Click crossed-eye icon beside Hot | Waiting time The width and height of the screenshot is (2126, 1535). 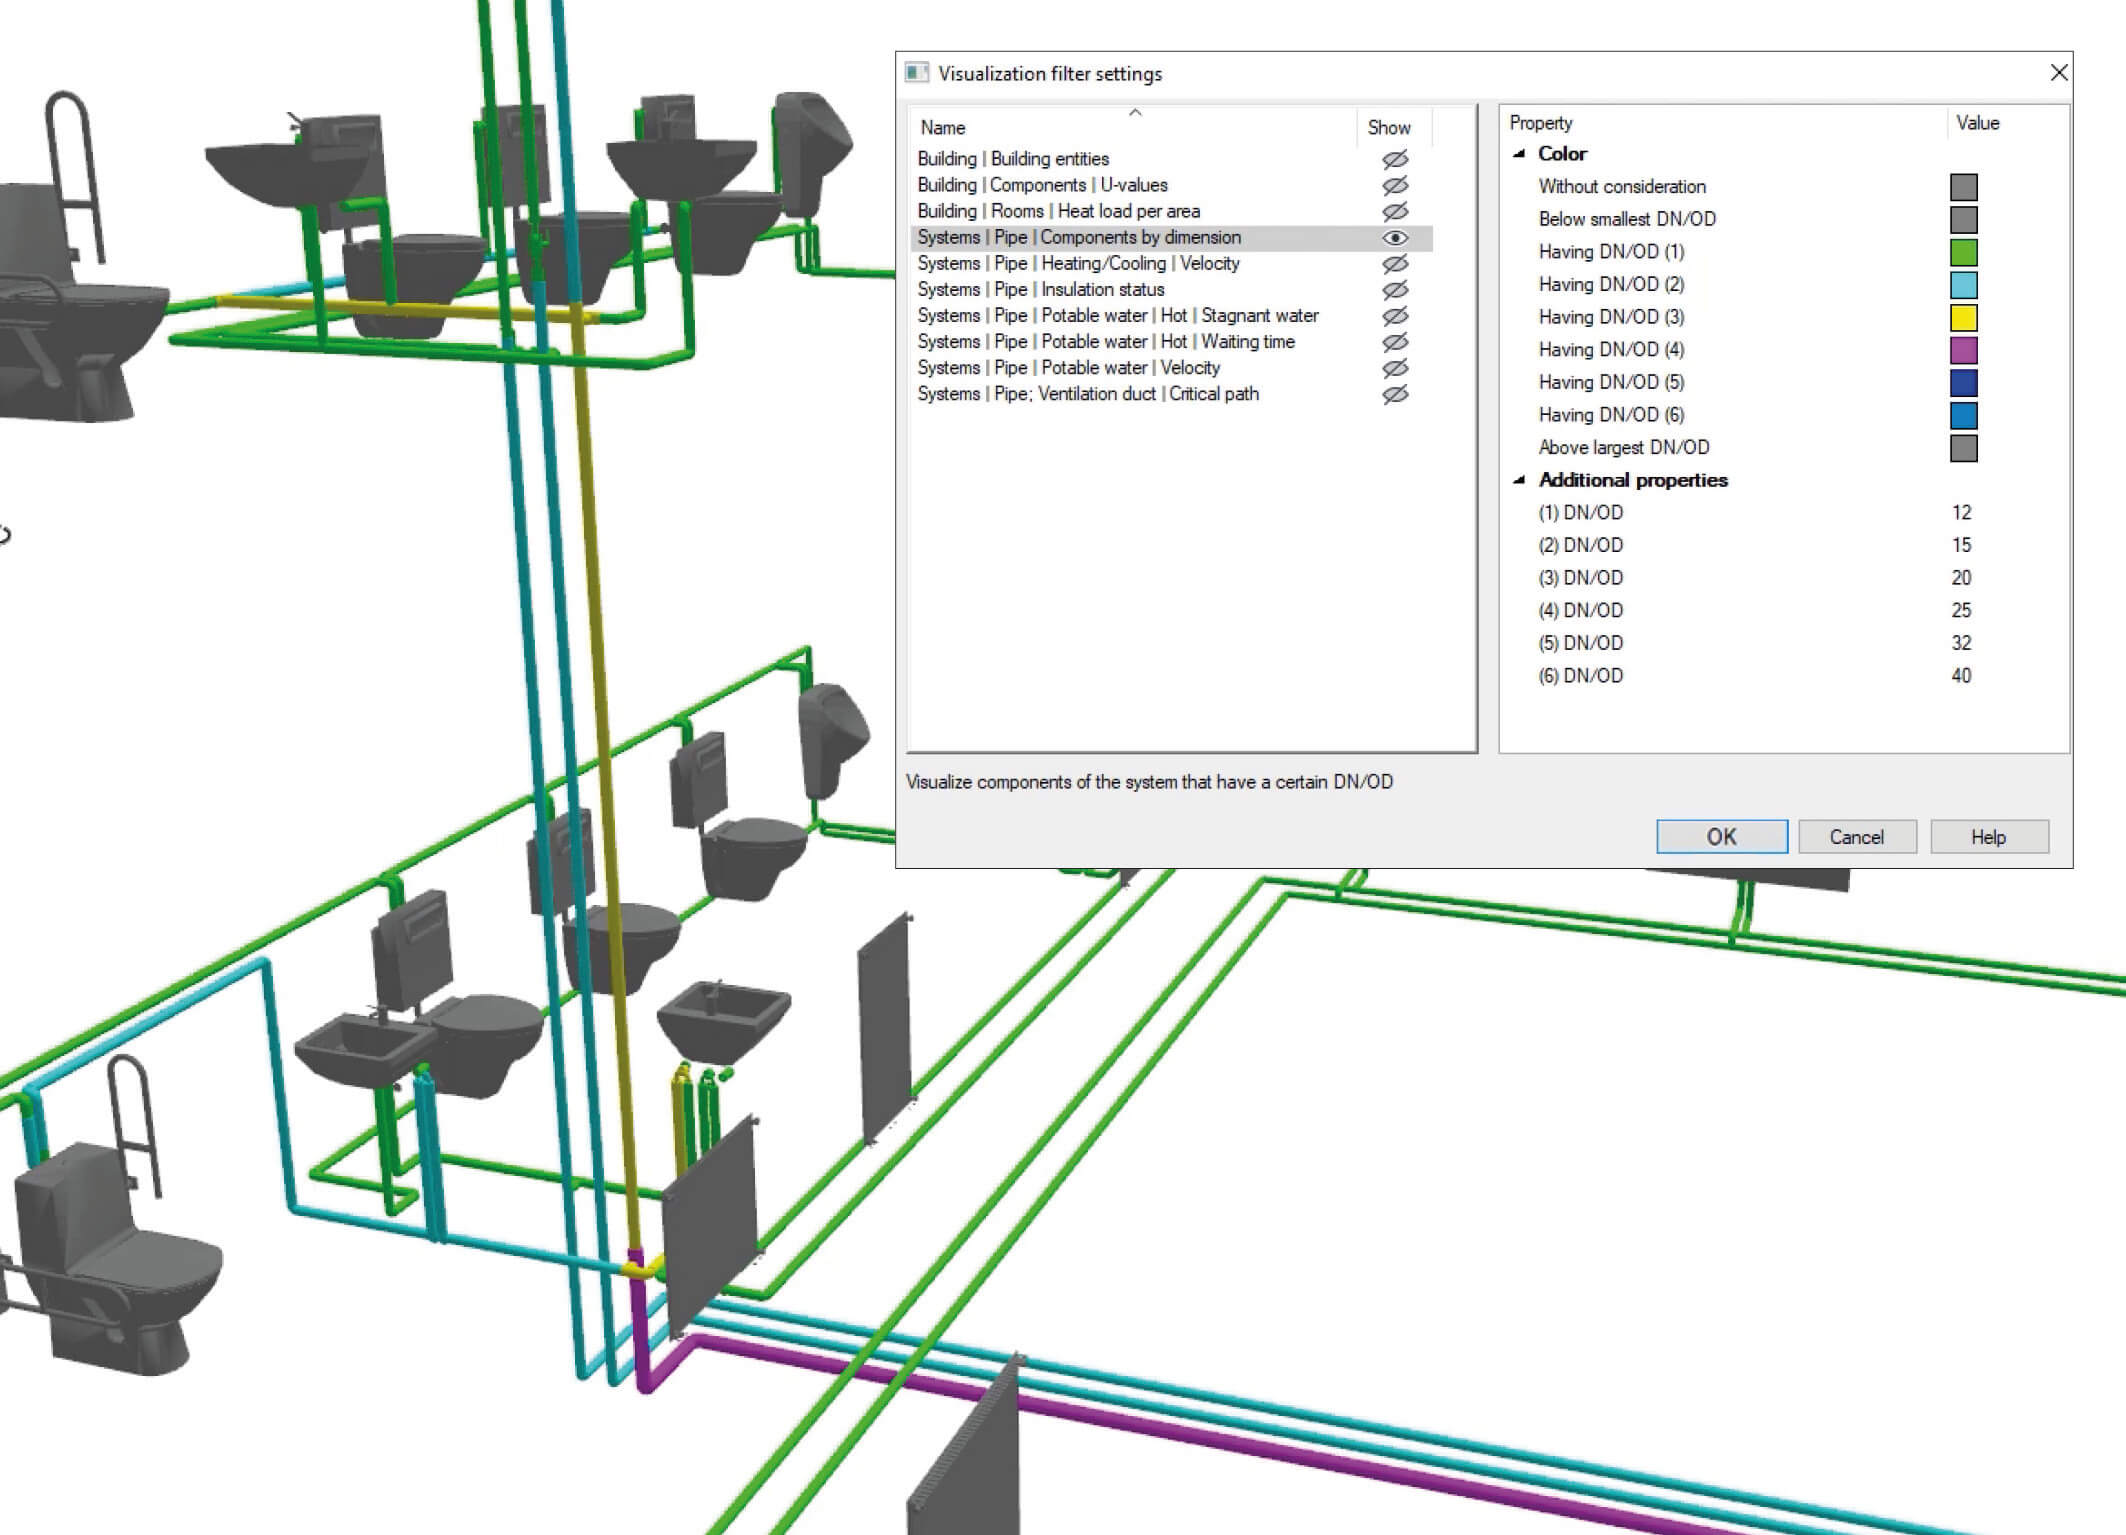1395,341
